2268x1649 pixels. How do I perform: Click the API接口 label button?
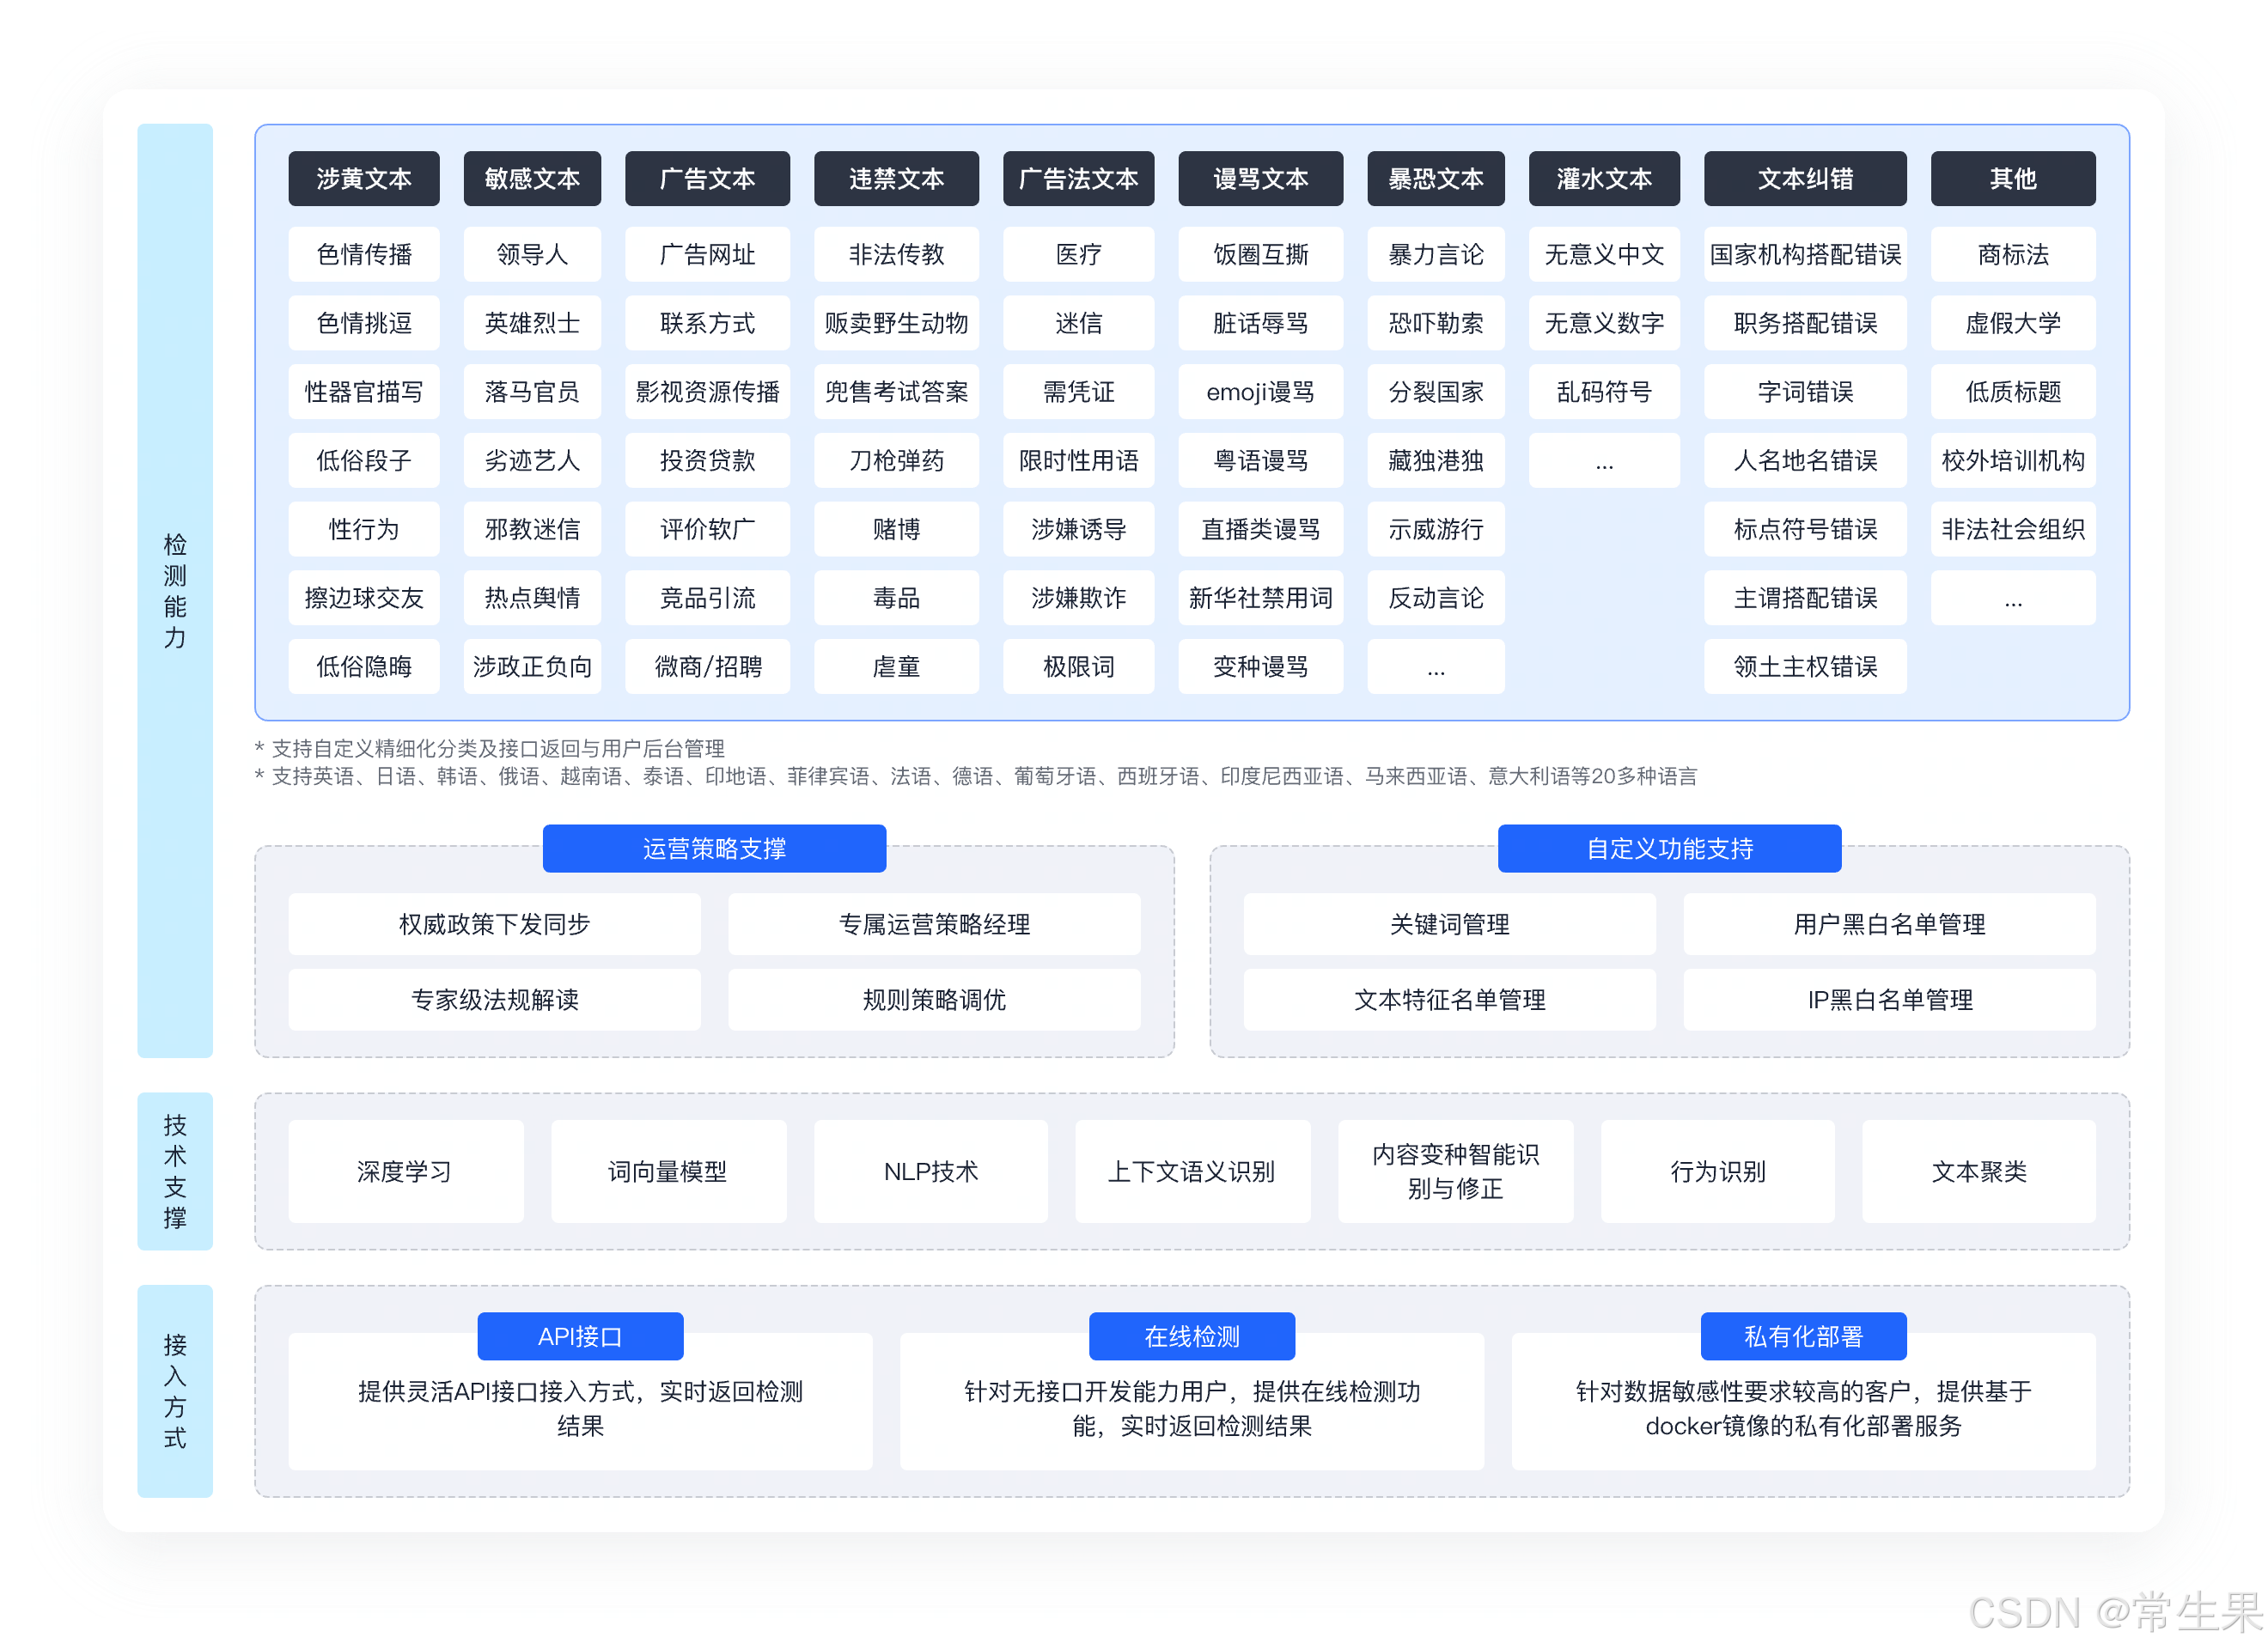580,1336
